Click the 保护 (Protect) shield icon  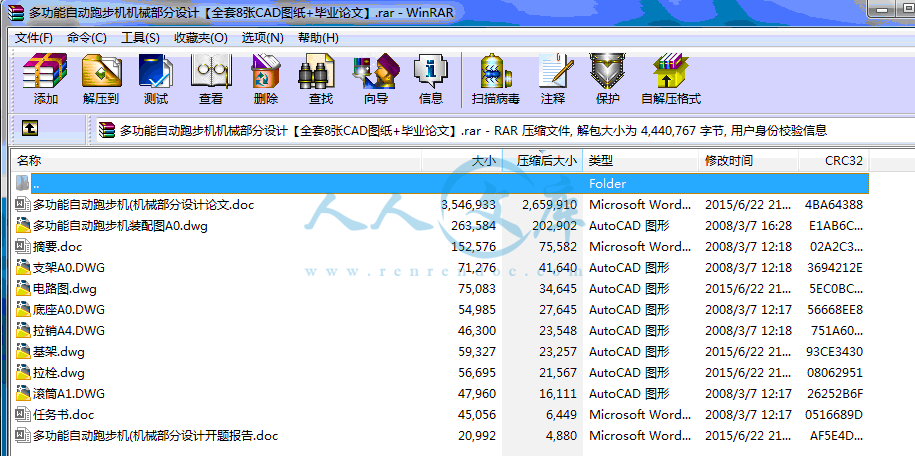tap(607, 71)
